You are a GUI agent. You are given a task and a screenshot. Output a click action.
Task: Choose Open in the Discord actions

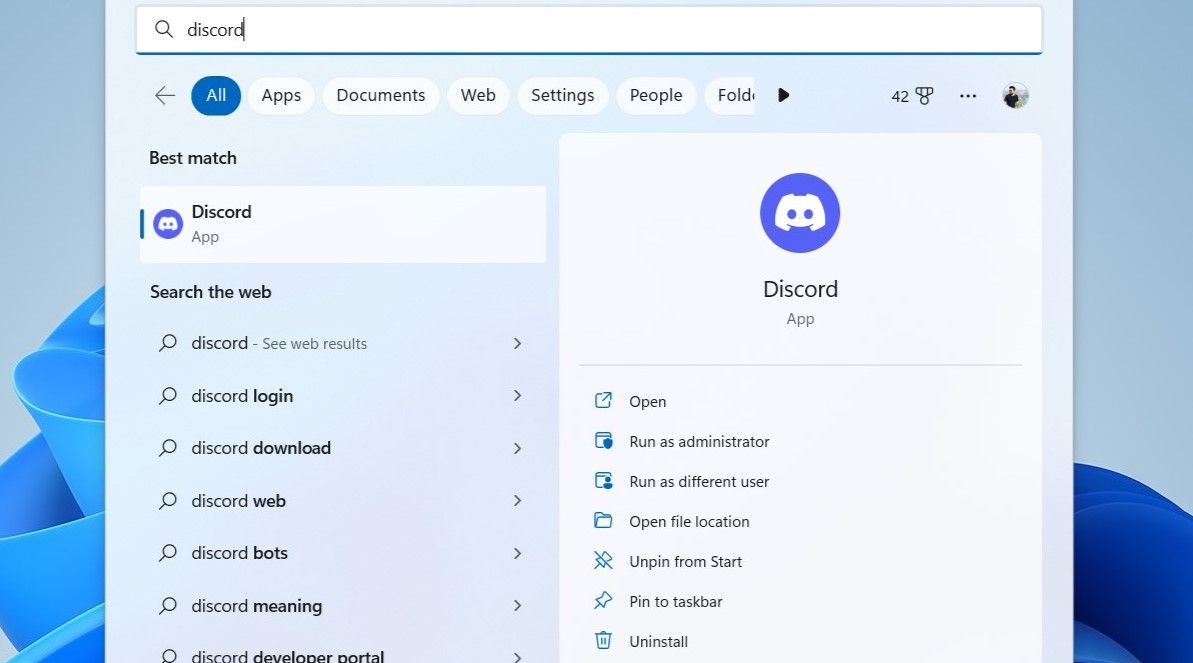[647, 401]
